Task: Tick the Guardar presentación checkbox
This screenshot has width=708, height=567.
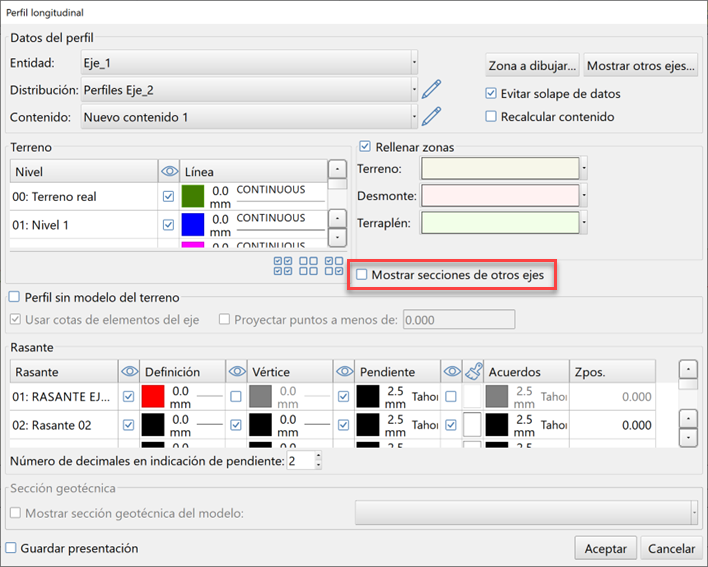Action: tap(11, 548)
